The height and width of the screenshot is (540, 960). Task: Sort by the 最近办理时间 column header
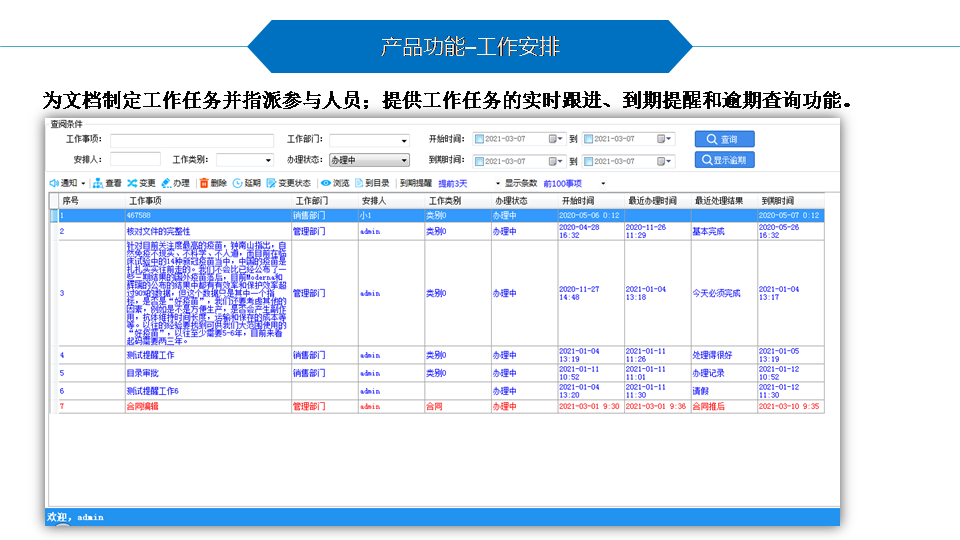658,201
